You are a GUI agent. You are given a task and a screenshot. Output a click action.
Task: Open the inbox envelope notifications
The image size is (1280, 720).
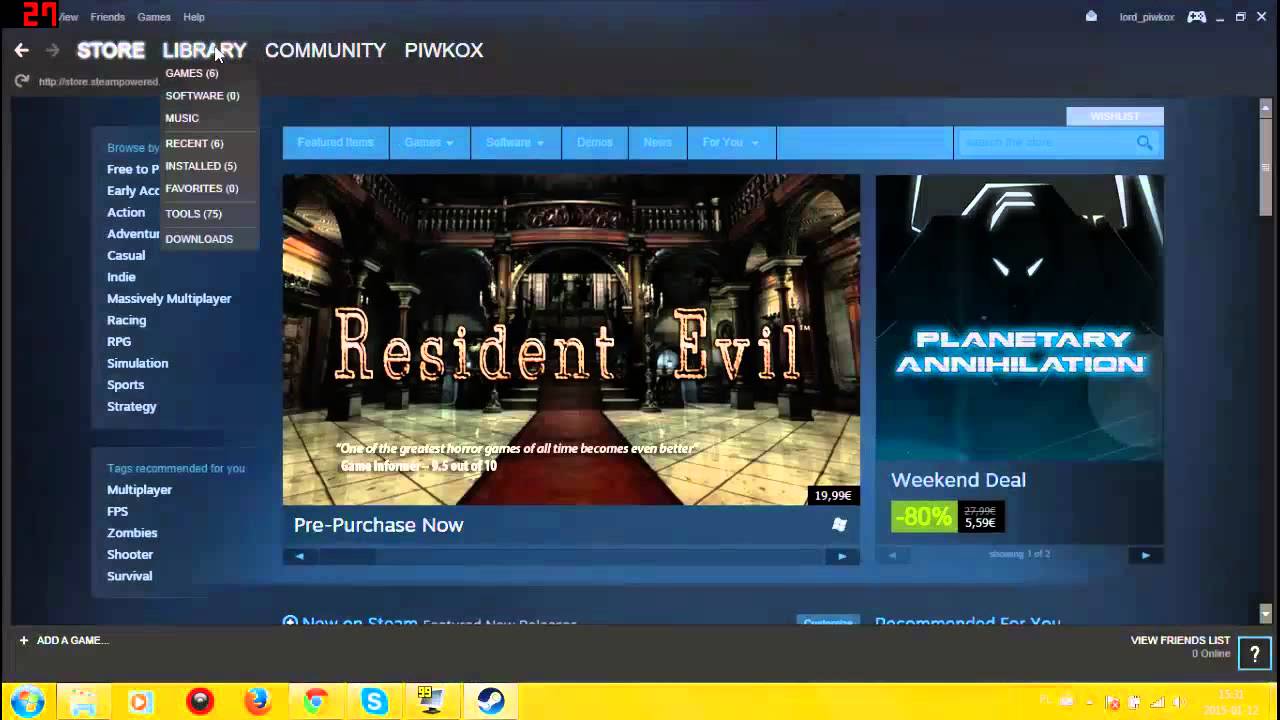pyautogui.click(x=1091, y=16)
